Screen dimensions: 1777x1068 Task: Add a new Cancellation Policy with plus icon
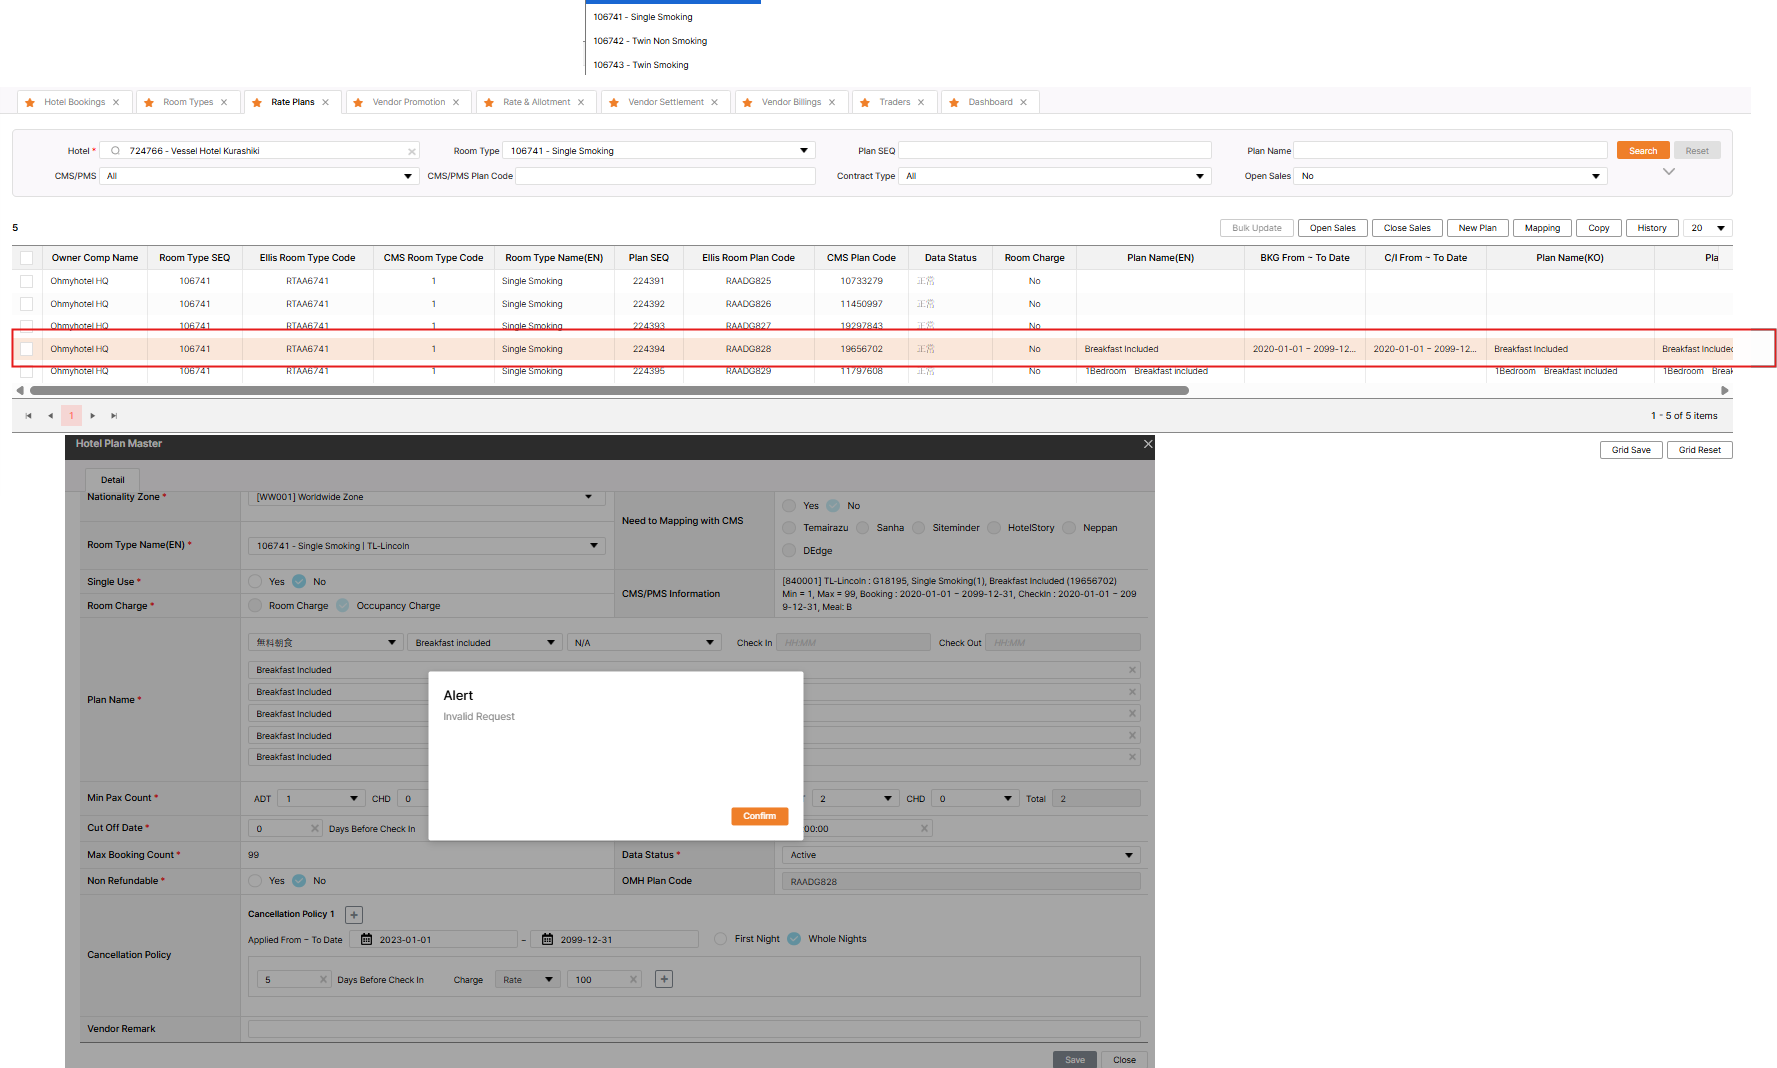tap(354, 915)
